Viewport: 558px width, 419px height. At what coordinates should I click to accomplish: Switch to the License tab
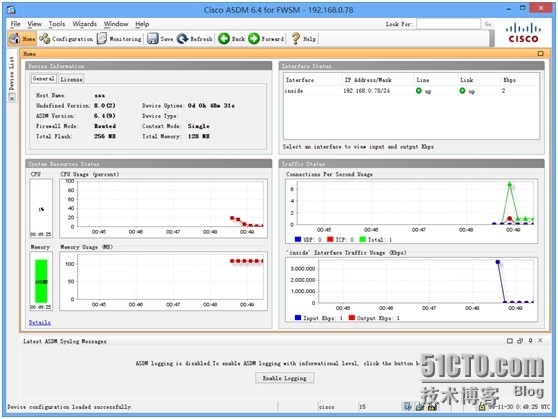(x=71, y=79)
